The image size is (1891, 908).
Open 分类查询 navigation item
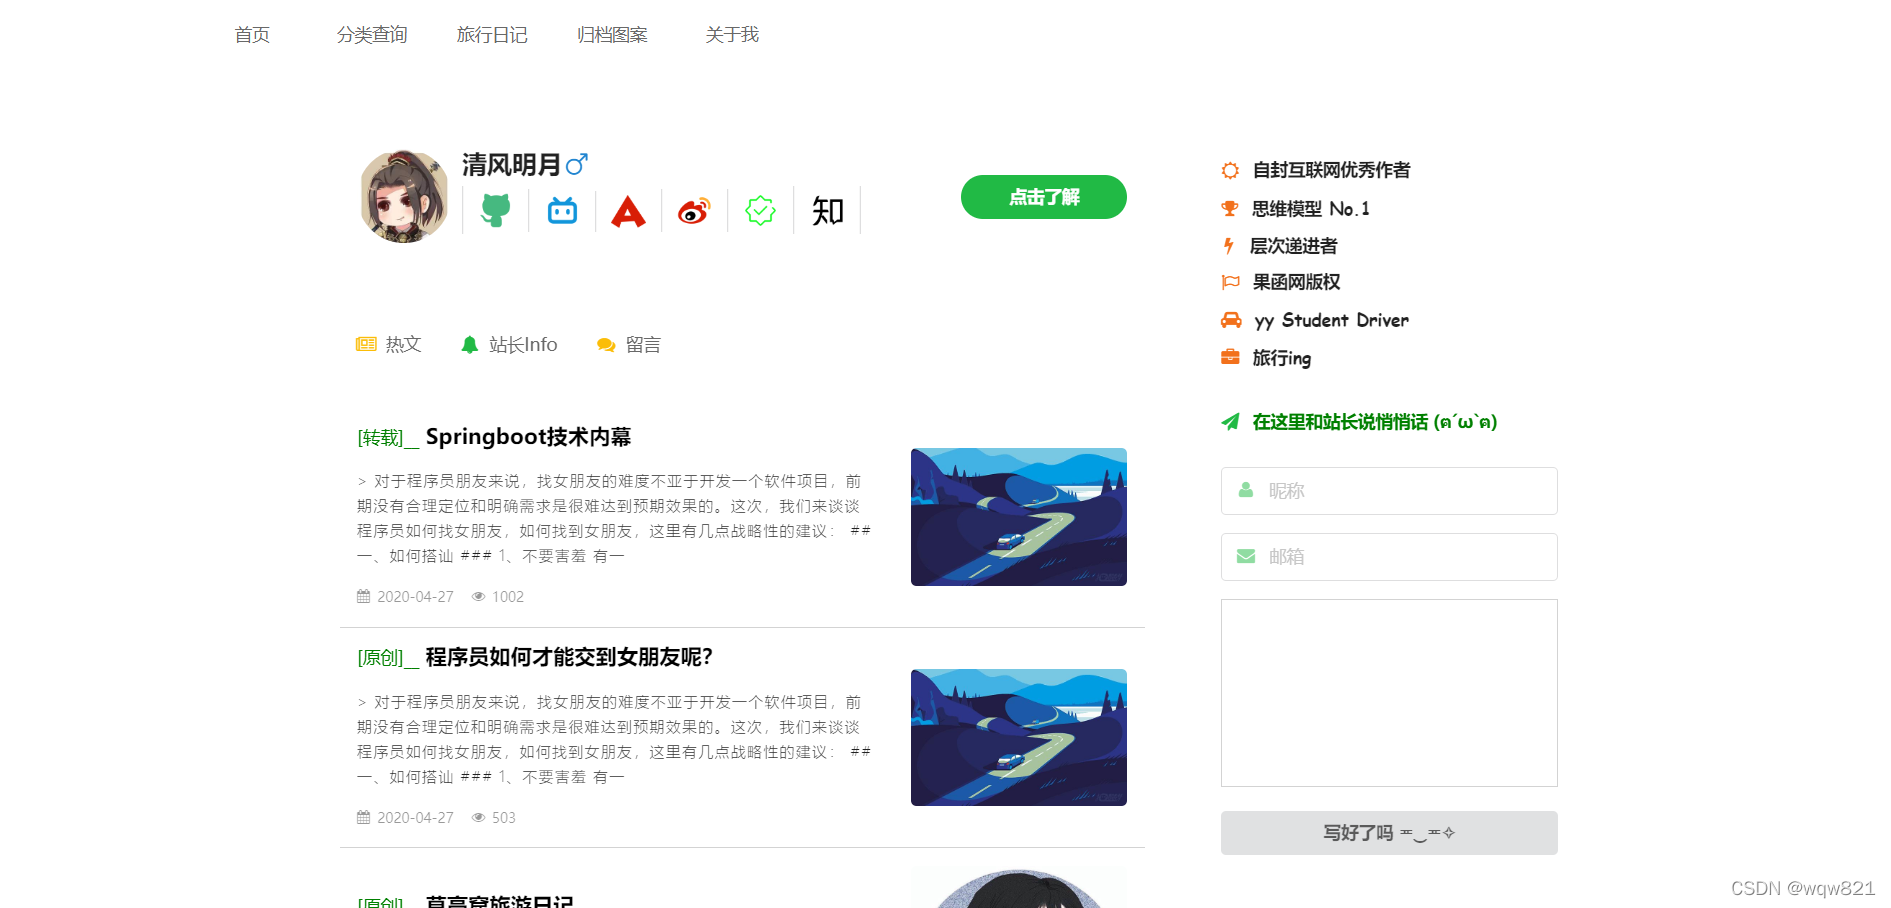point(372,35)
